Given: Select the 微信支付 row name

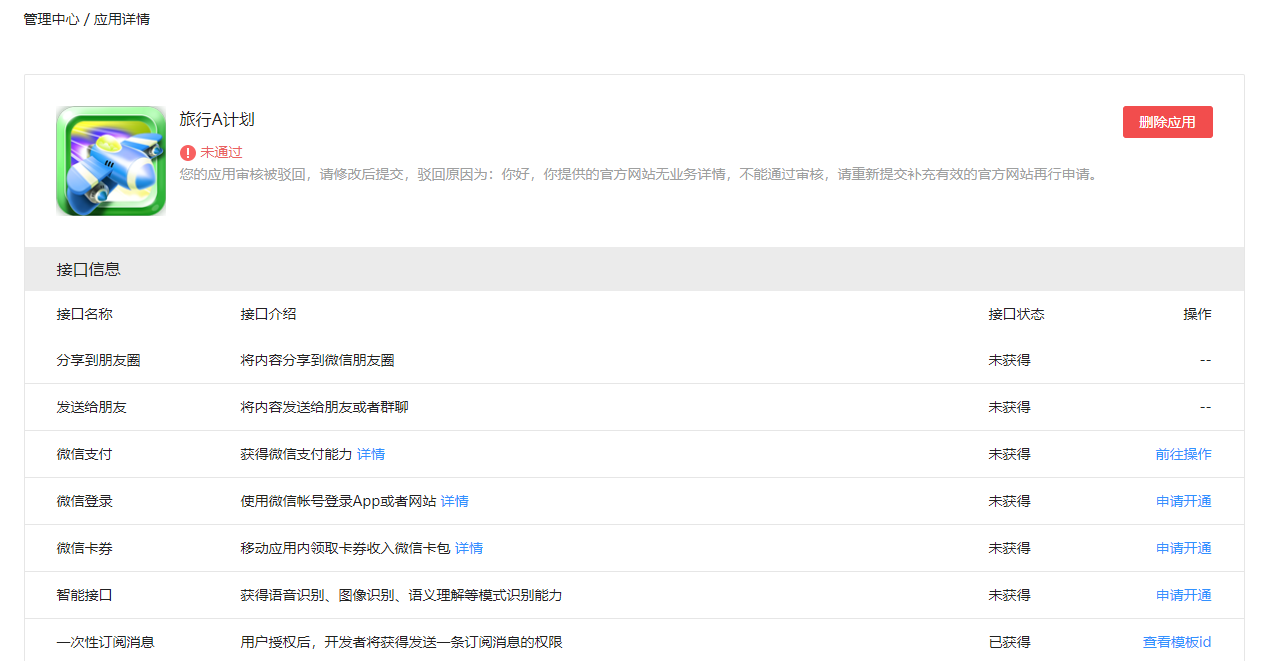Looking at the screenshot, I should coord(85,454).
